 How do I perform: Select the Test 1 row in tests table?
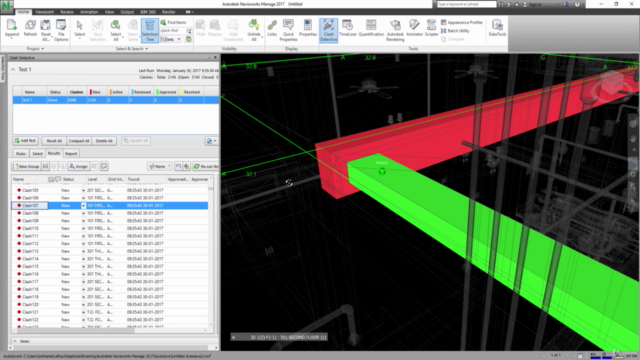pyautogui.click(x=116, y=100)
